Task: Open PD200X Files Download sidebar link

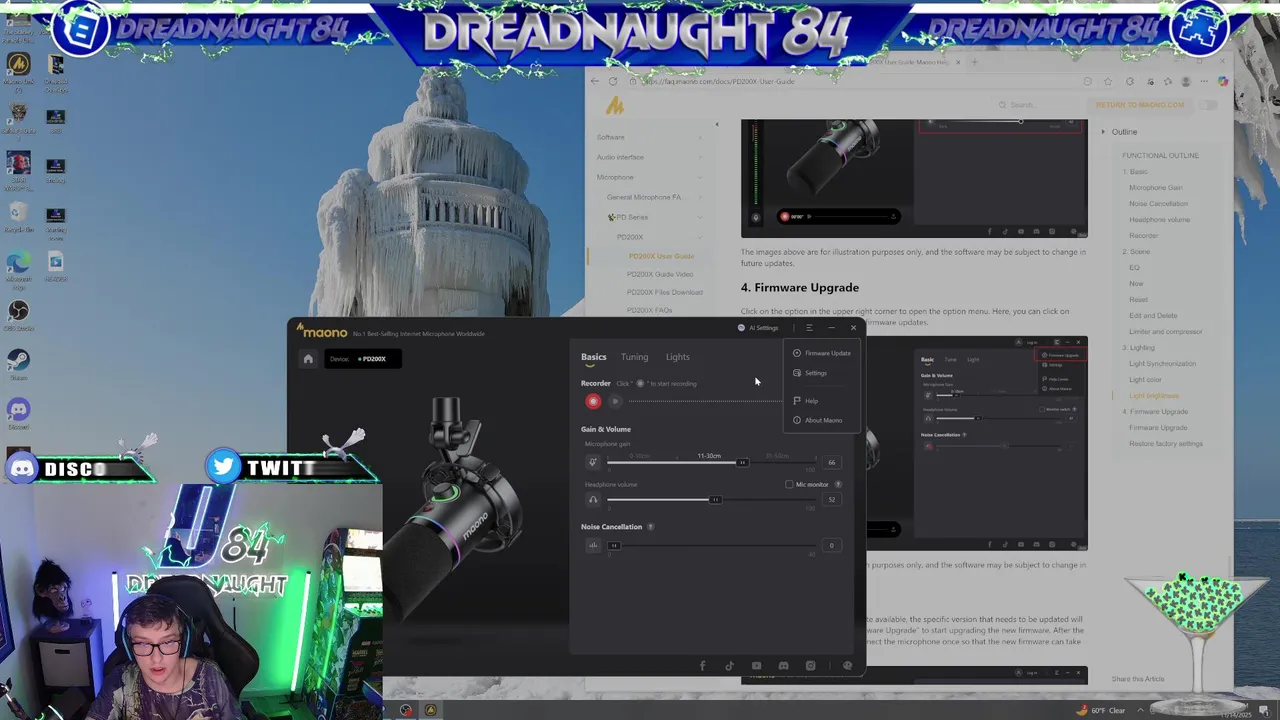Action: (x=665, y=292)
